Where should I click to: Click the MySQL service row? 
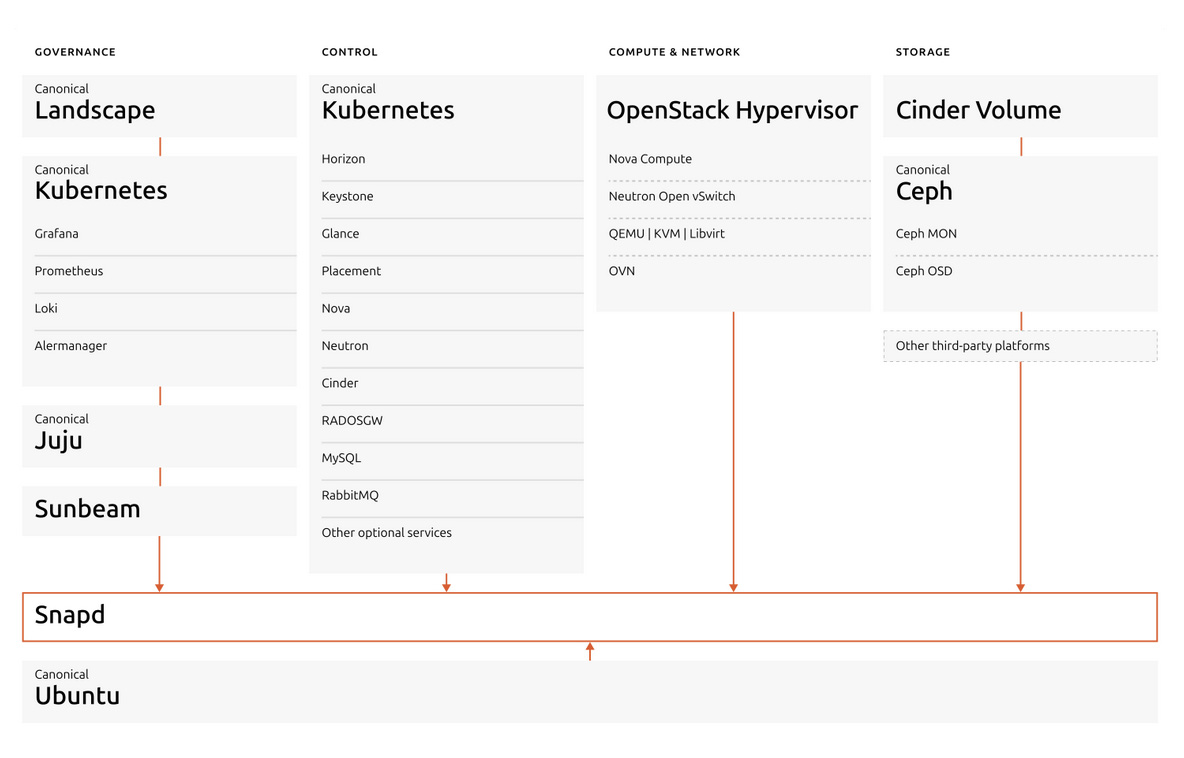point(452,461)
